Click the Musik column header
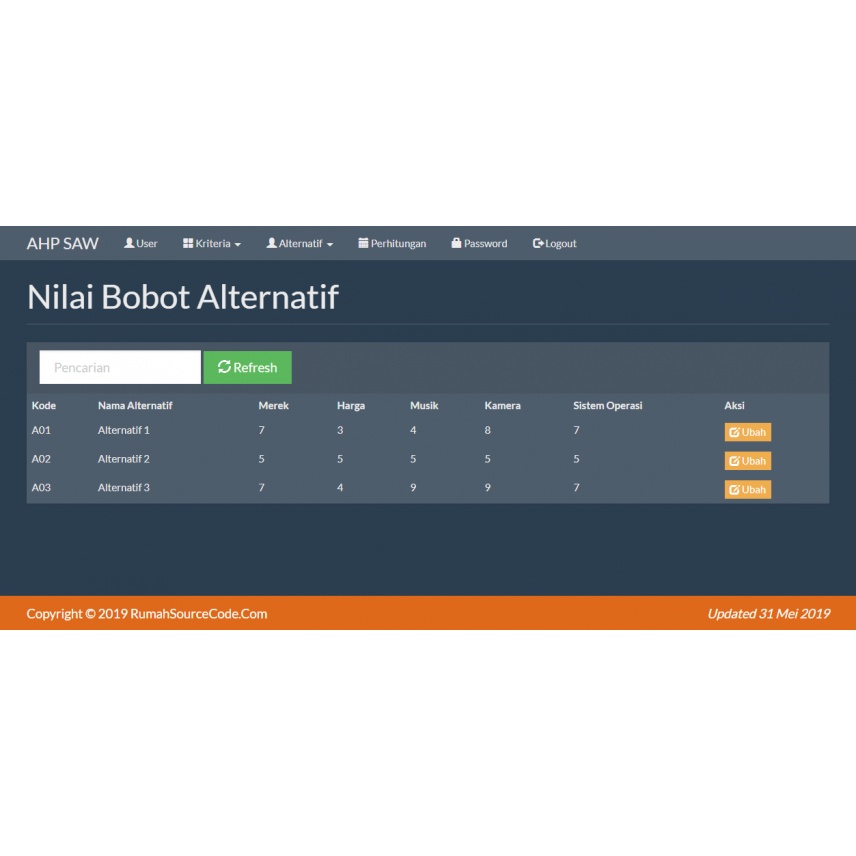The width and height of the screenshot is (856, 856). [424, 406]
